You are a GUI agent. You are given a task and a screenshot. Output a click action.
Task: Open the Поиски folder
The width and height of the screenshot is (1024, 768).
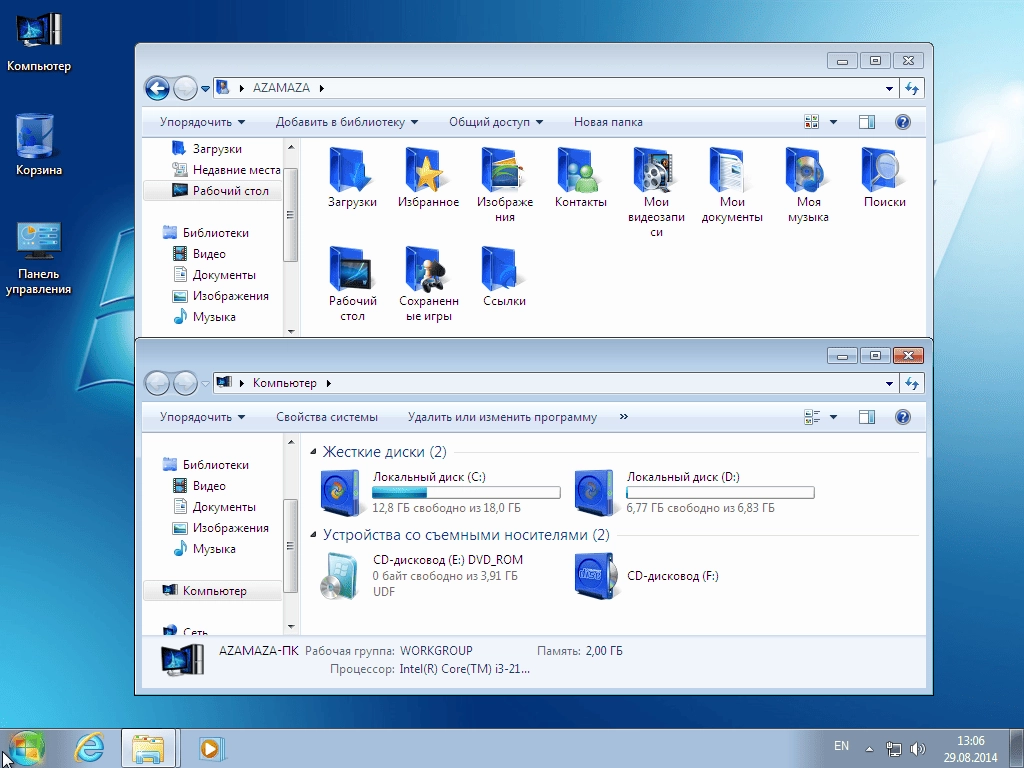tap(884, 178)
